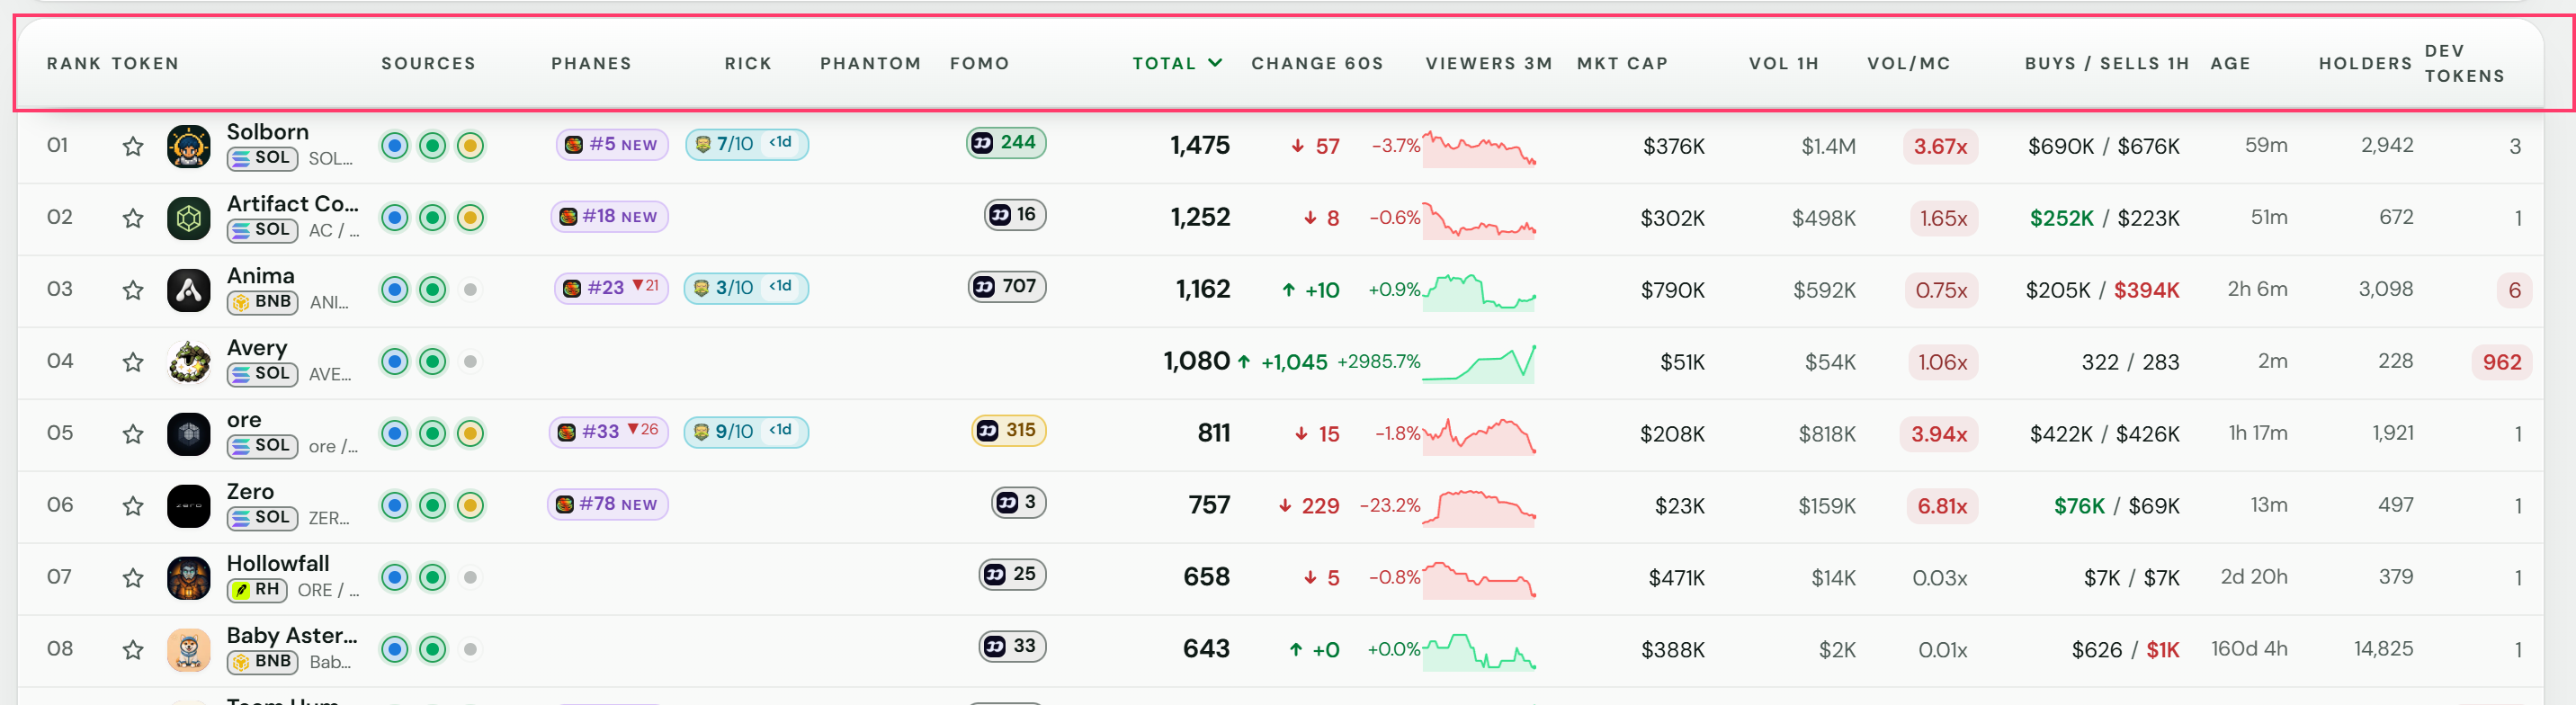The width and height of the screenshot is (2576, 705).
Task: Click the yellow source icon for Zero
Action: tap(470, 506)
